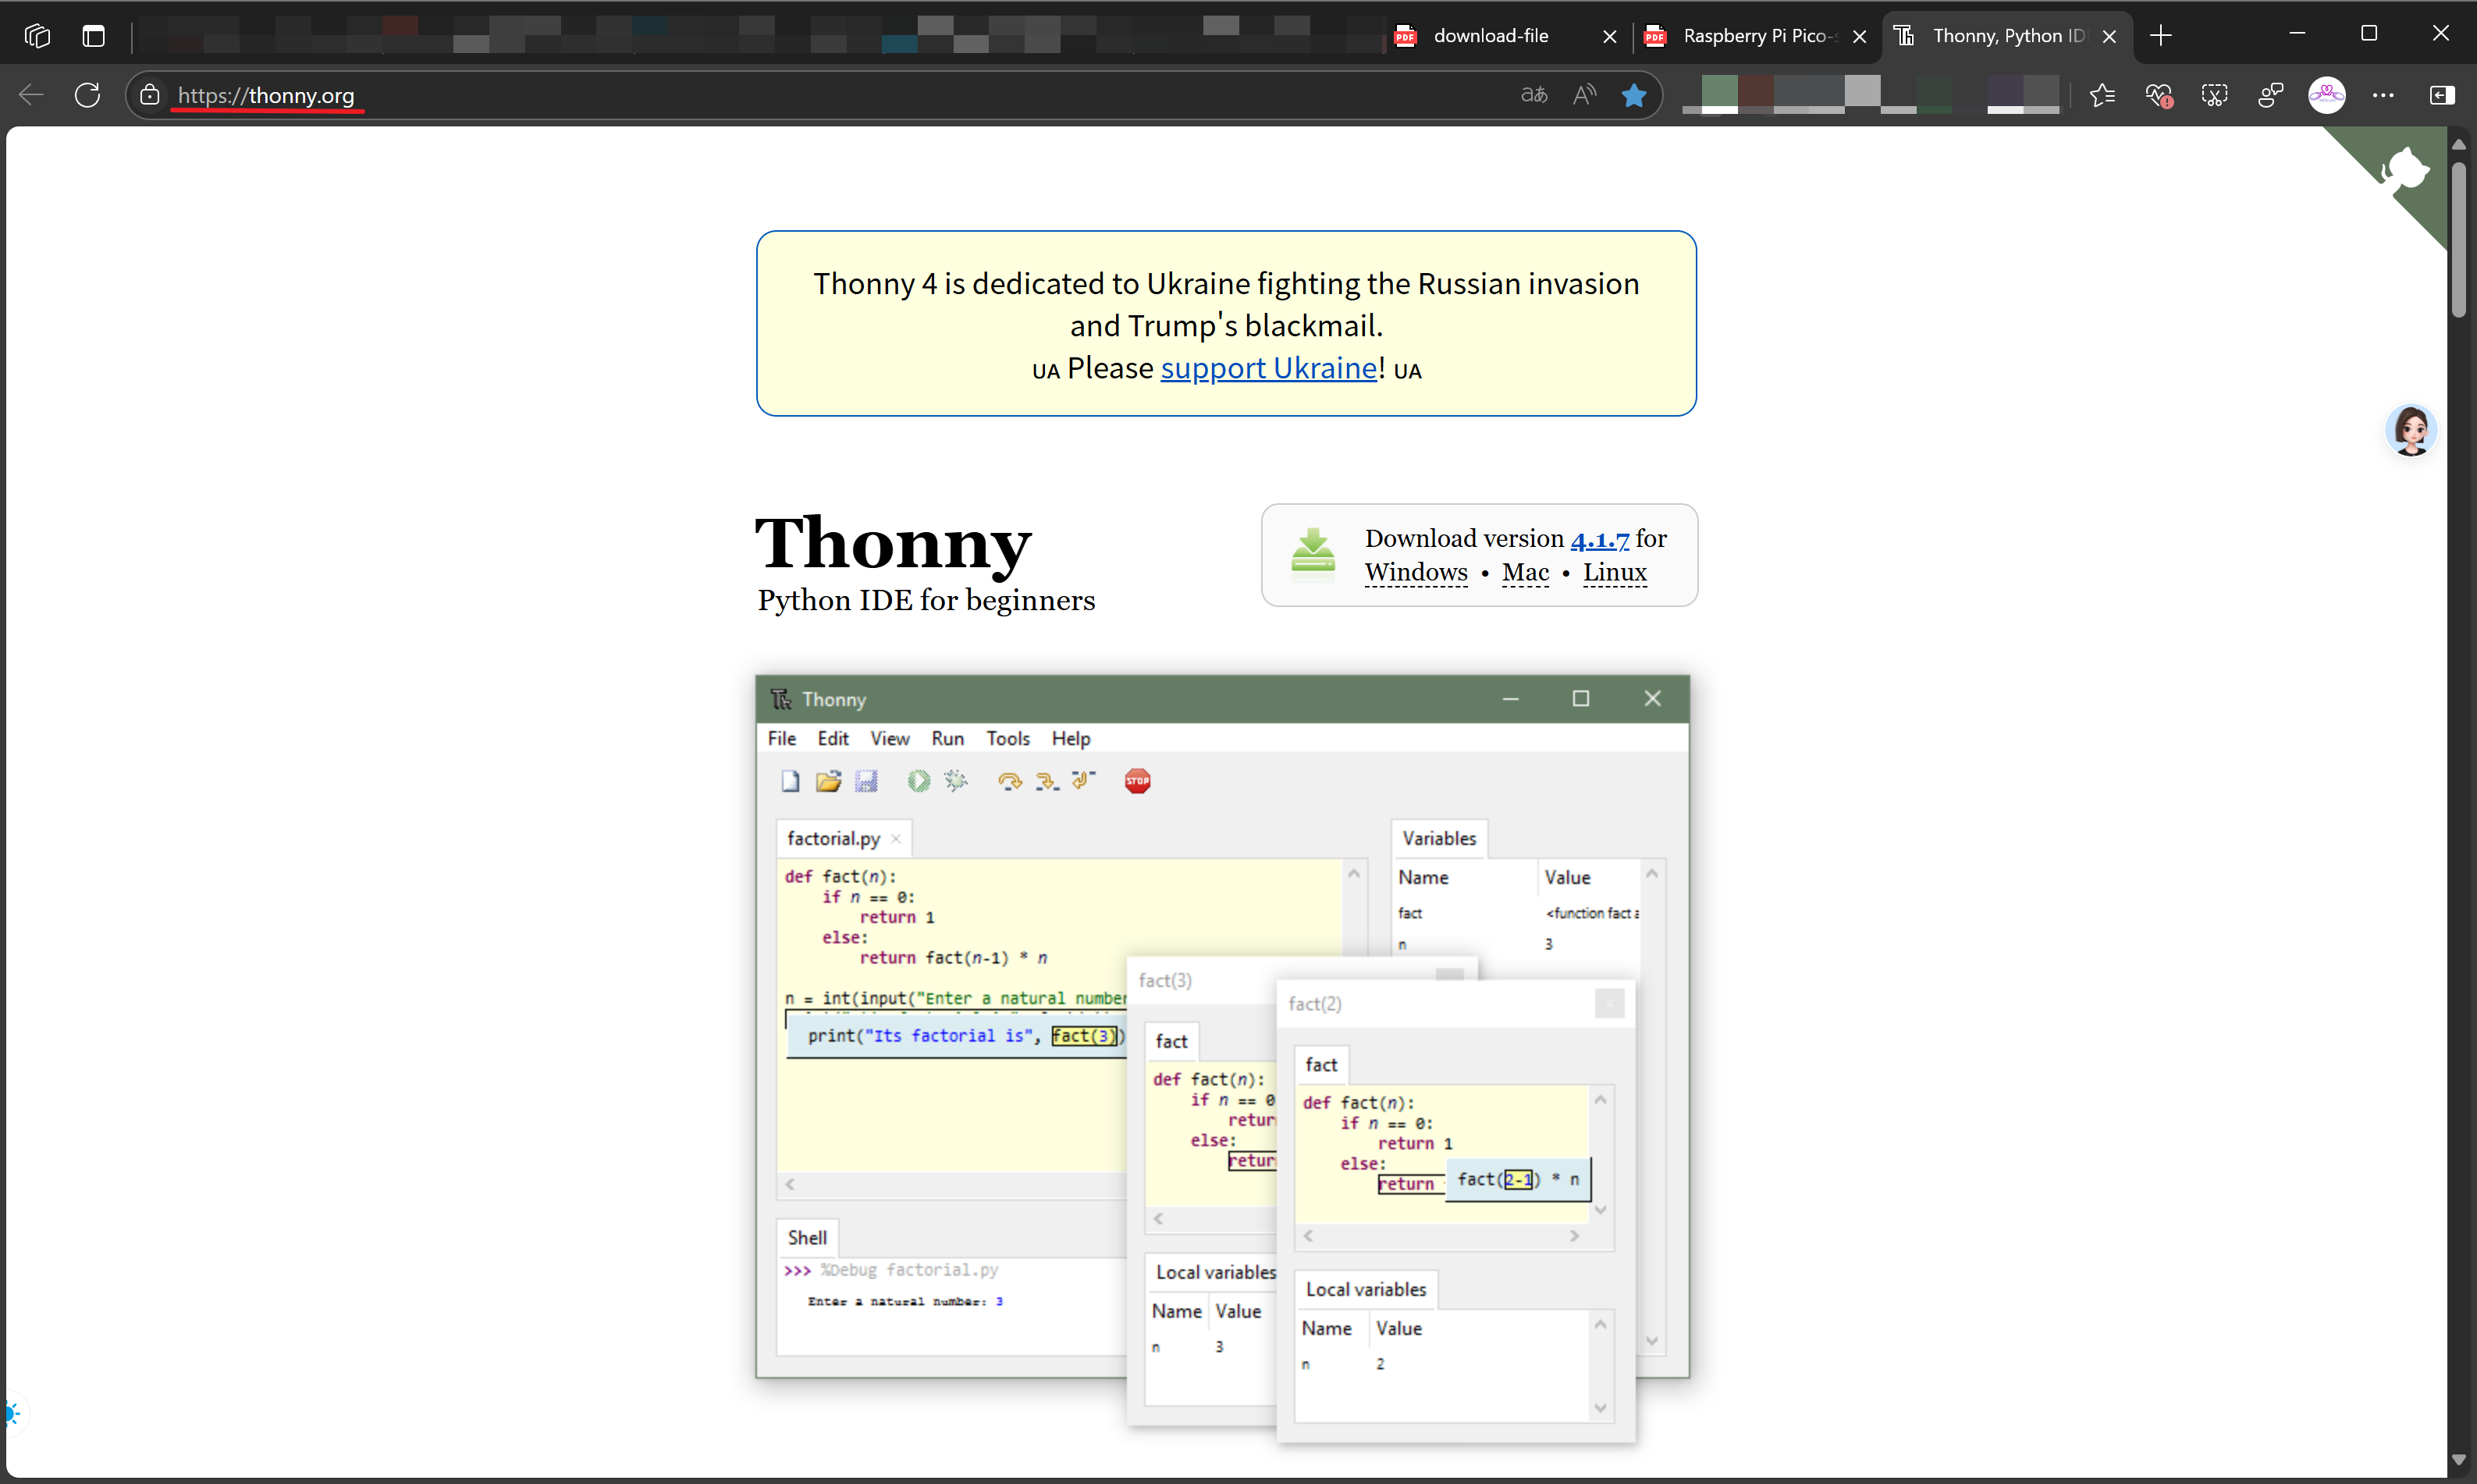Refresh the thonny.org page

88,95
